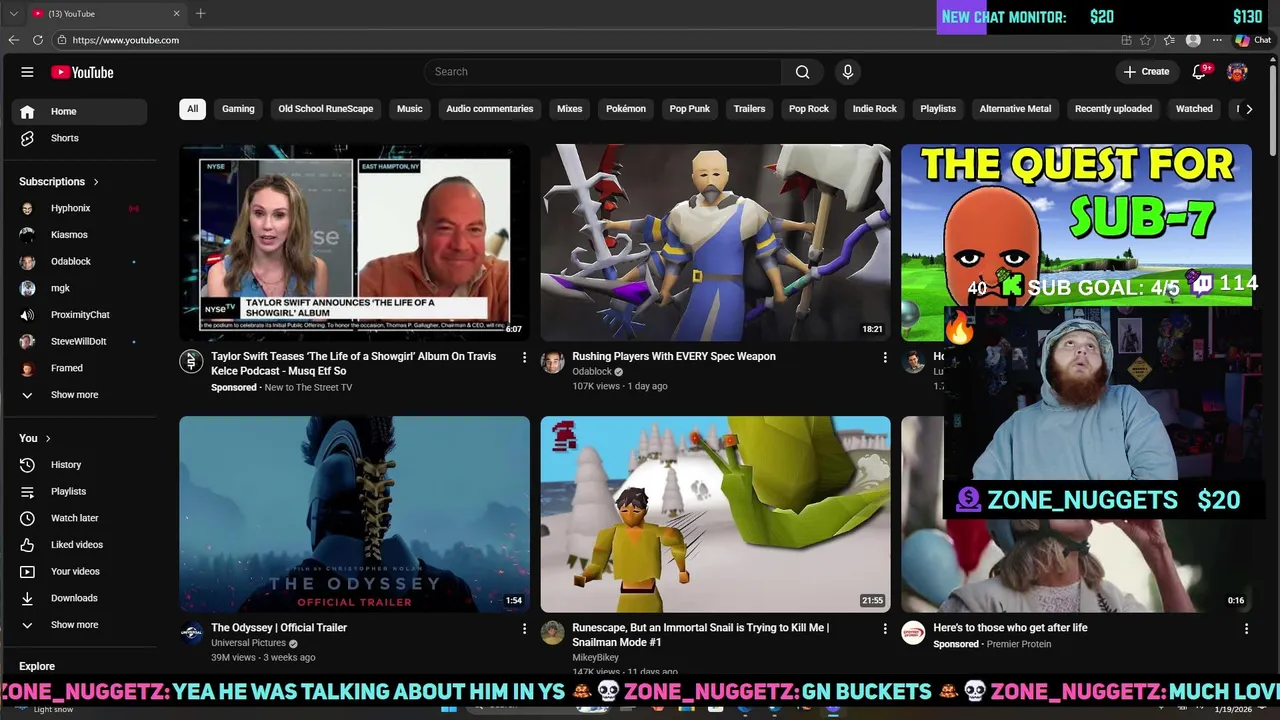Select the Playlists filter chip
The image size is (1280, 720).
(938, 109)
